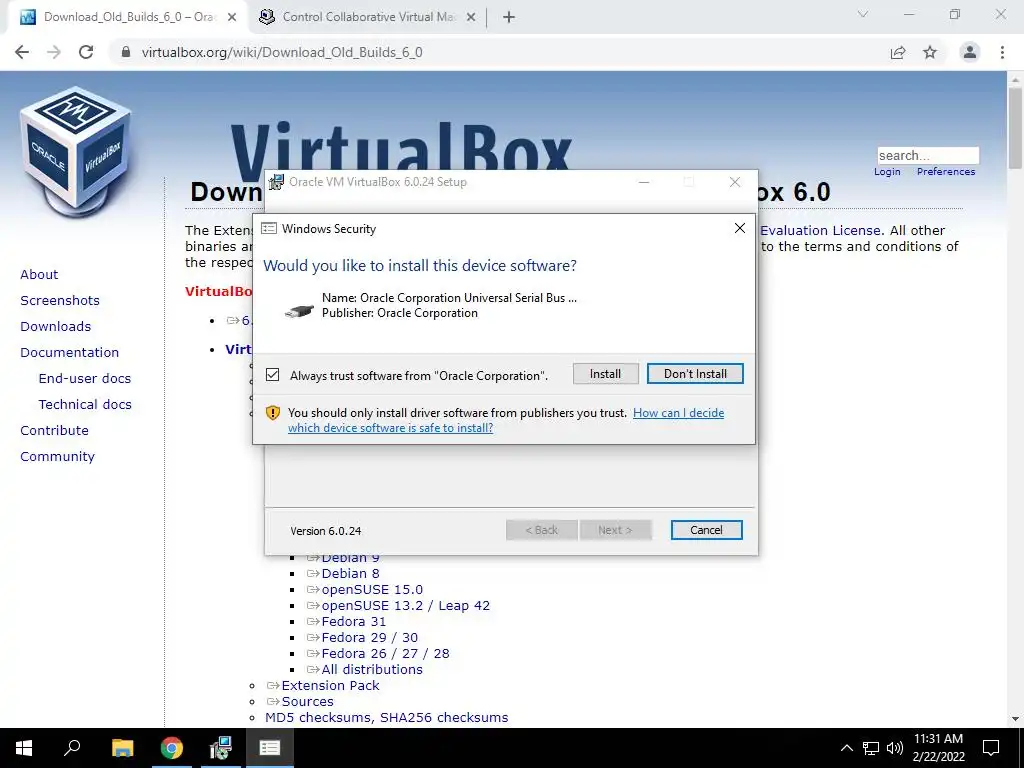Open taskbar search magnifier
The image size is (1024, 768).
[x=72, y=748]
